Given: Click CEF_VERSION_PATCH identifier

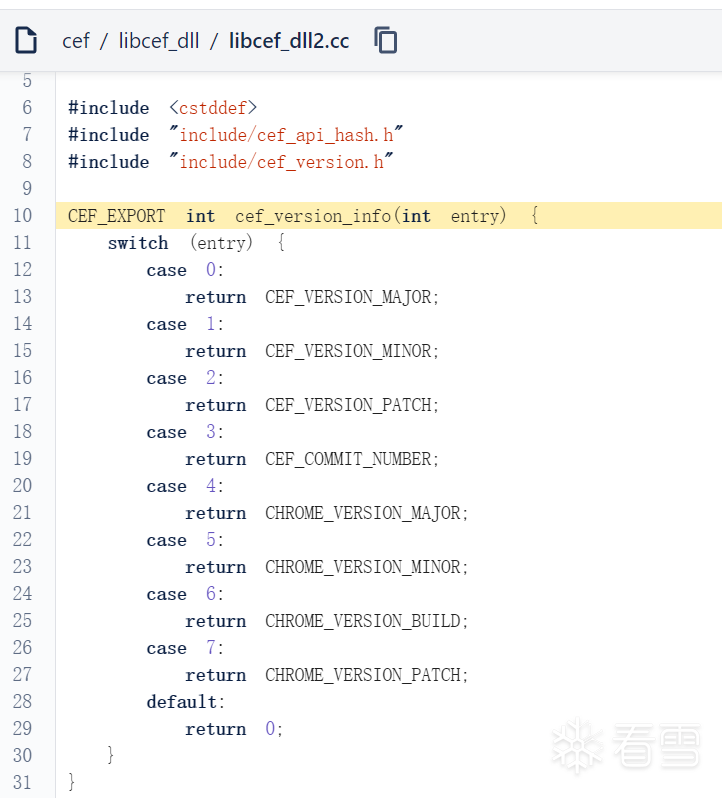Looking at the screenshot, I should click(x=349, y=405).
